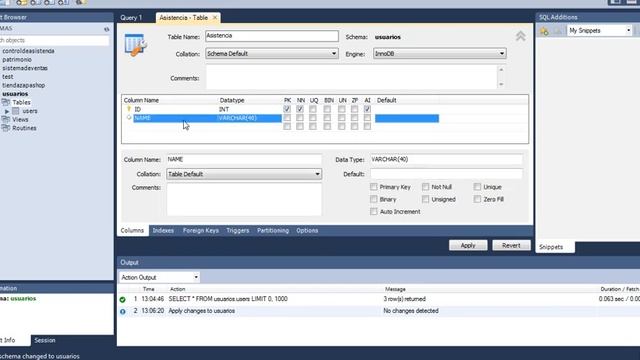The height and width of the screenshot is (360, 640).
Task: Enable the Primary Key checkbox
Action: pos(373,187)
